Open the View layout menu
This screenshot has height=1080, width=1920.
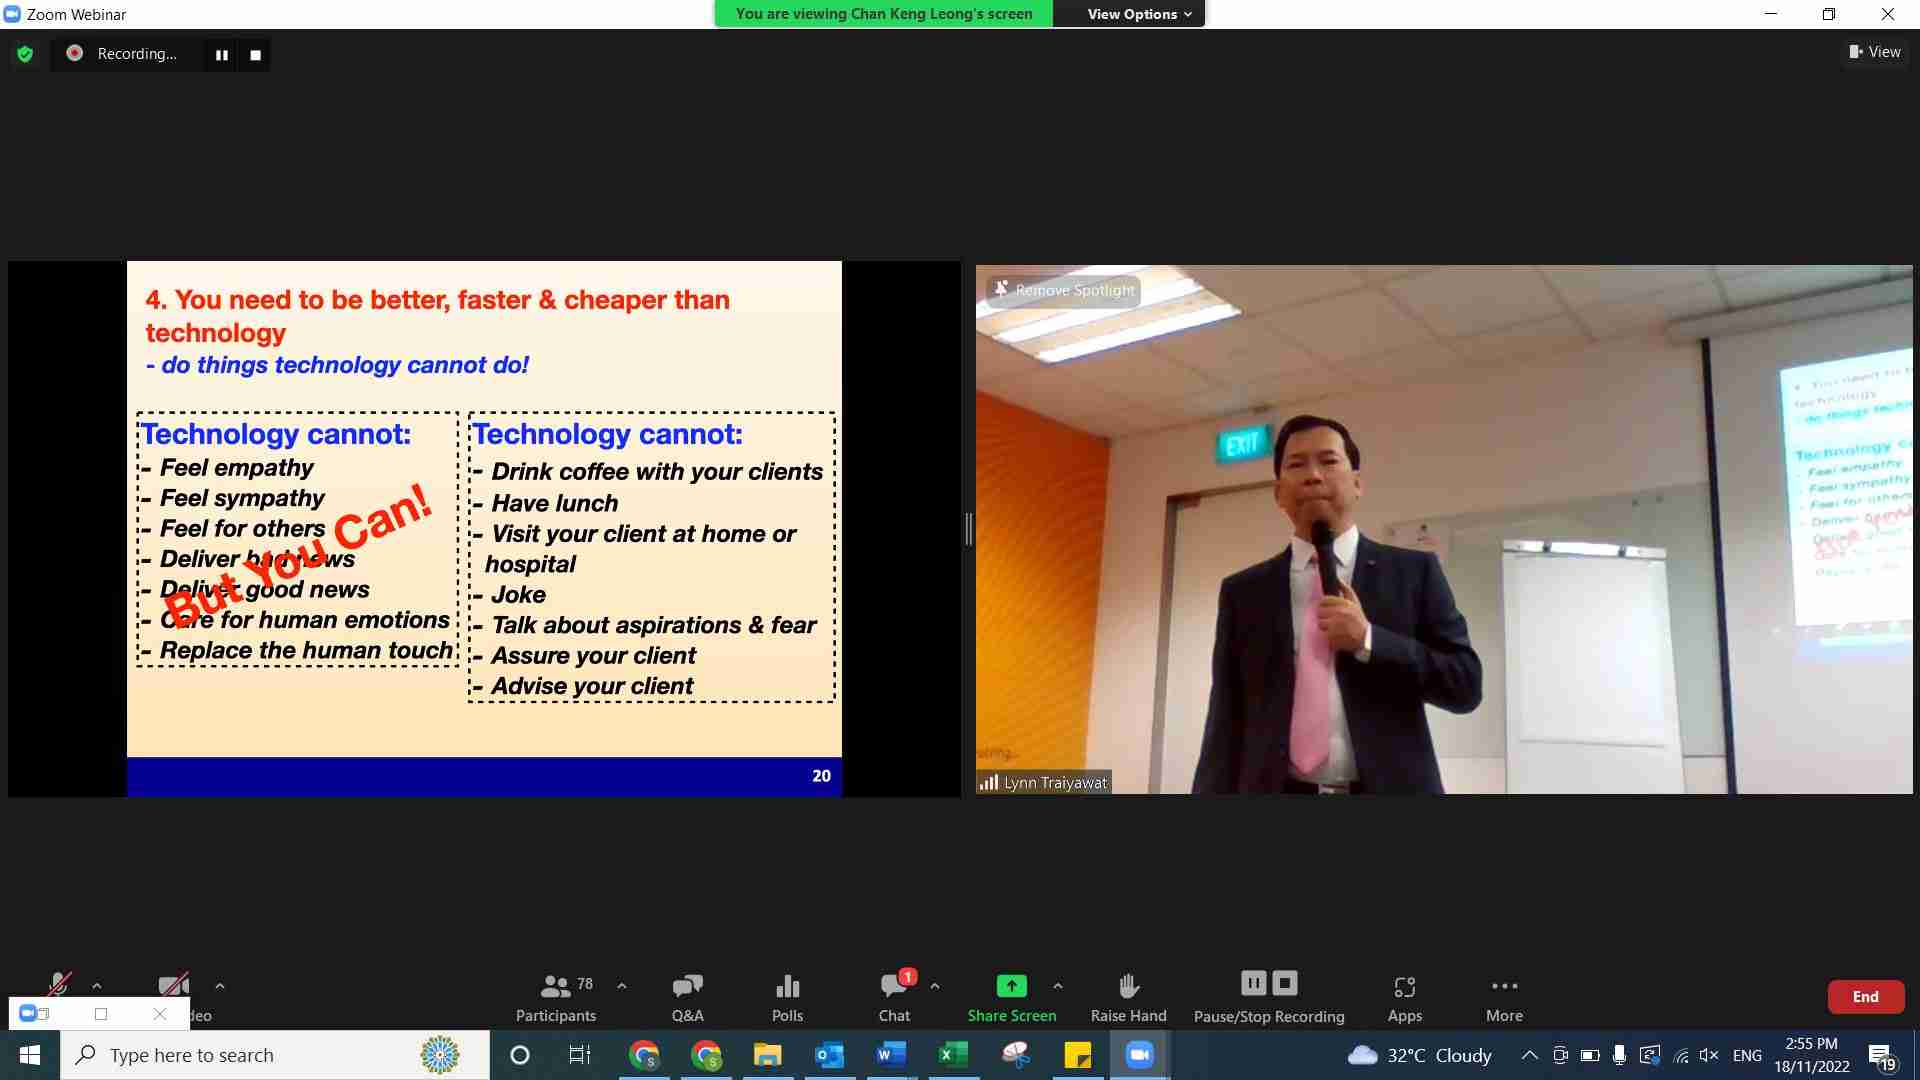1875,52
